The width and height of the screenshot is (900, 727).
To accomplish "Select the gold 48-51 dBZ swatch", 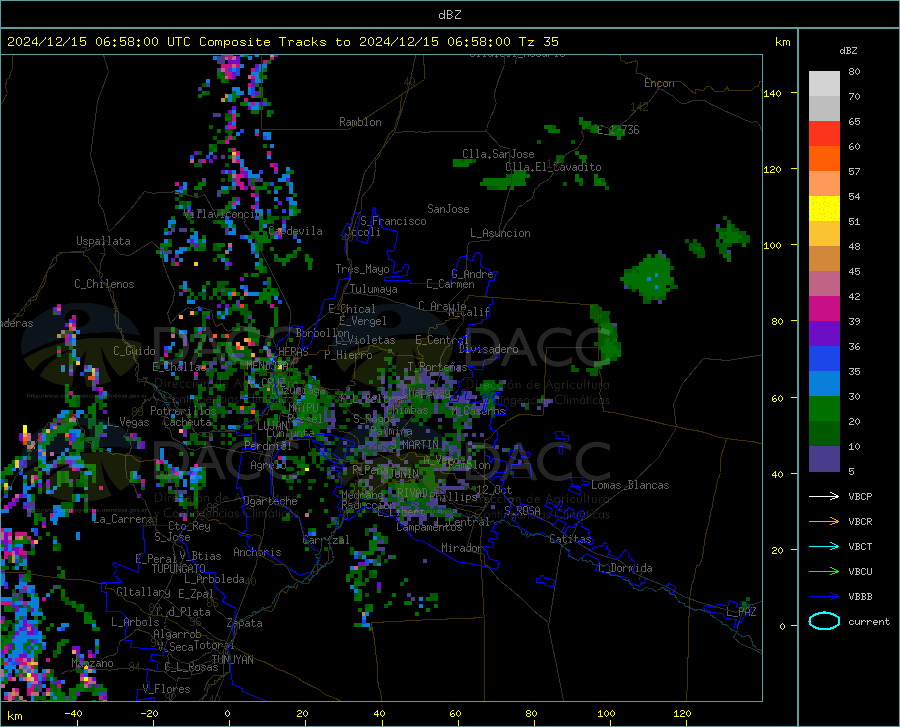I will coord(824,234).
